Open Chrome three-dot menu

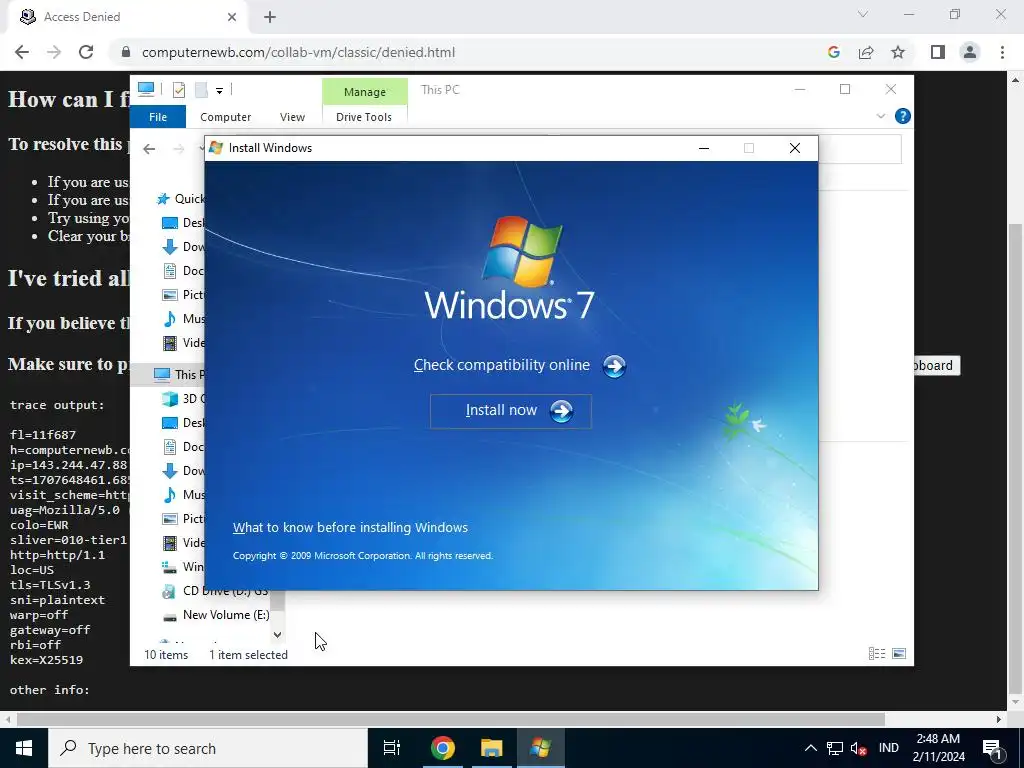(x=1002, y=52)
